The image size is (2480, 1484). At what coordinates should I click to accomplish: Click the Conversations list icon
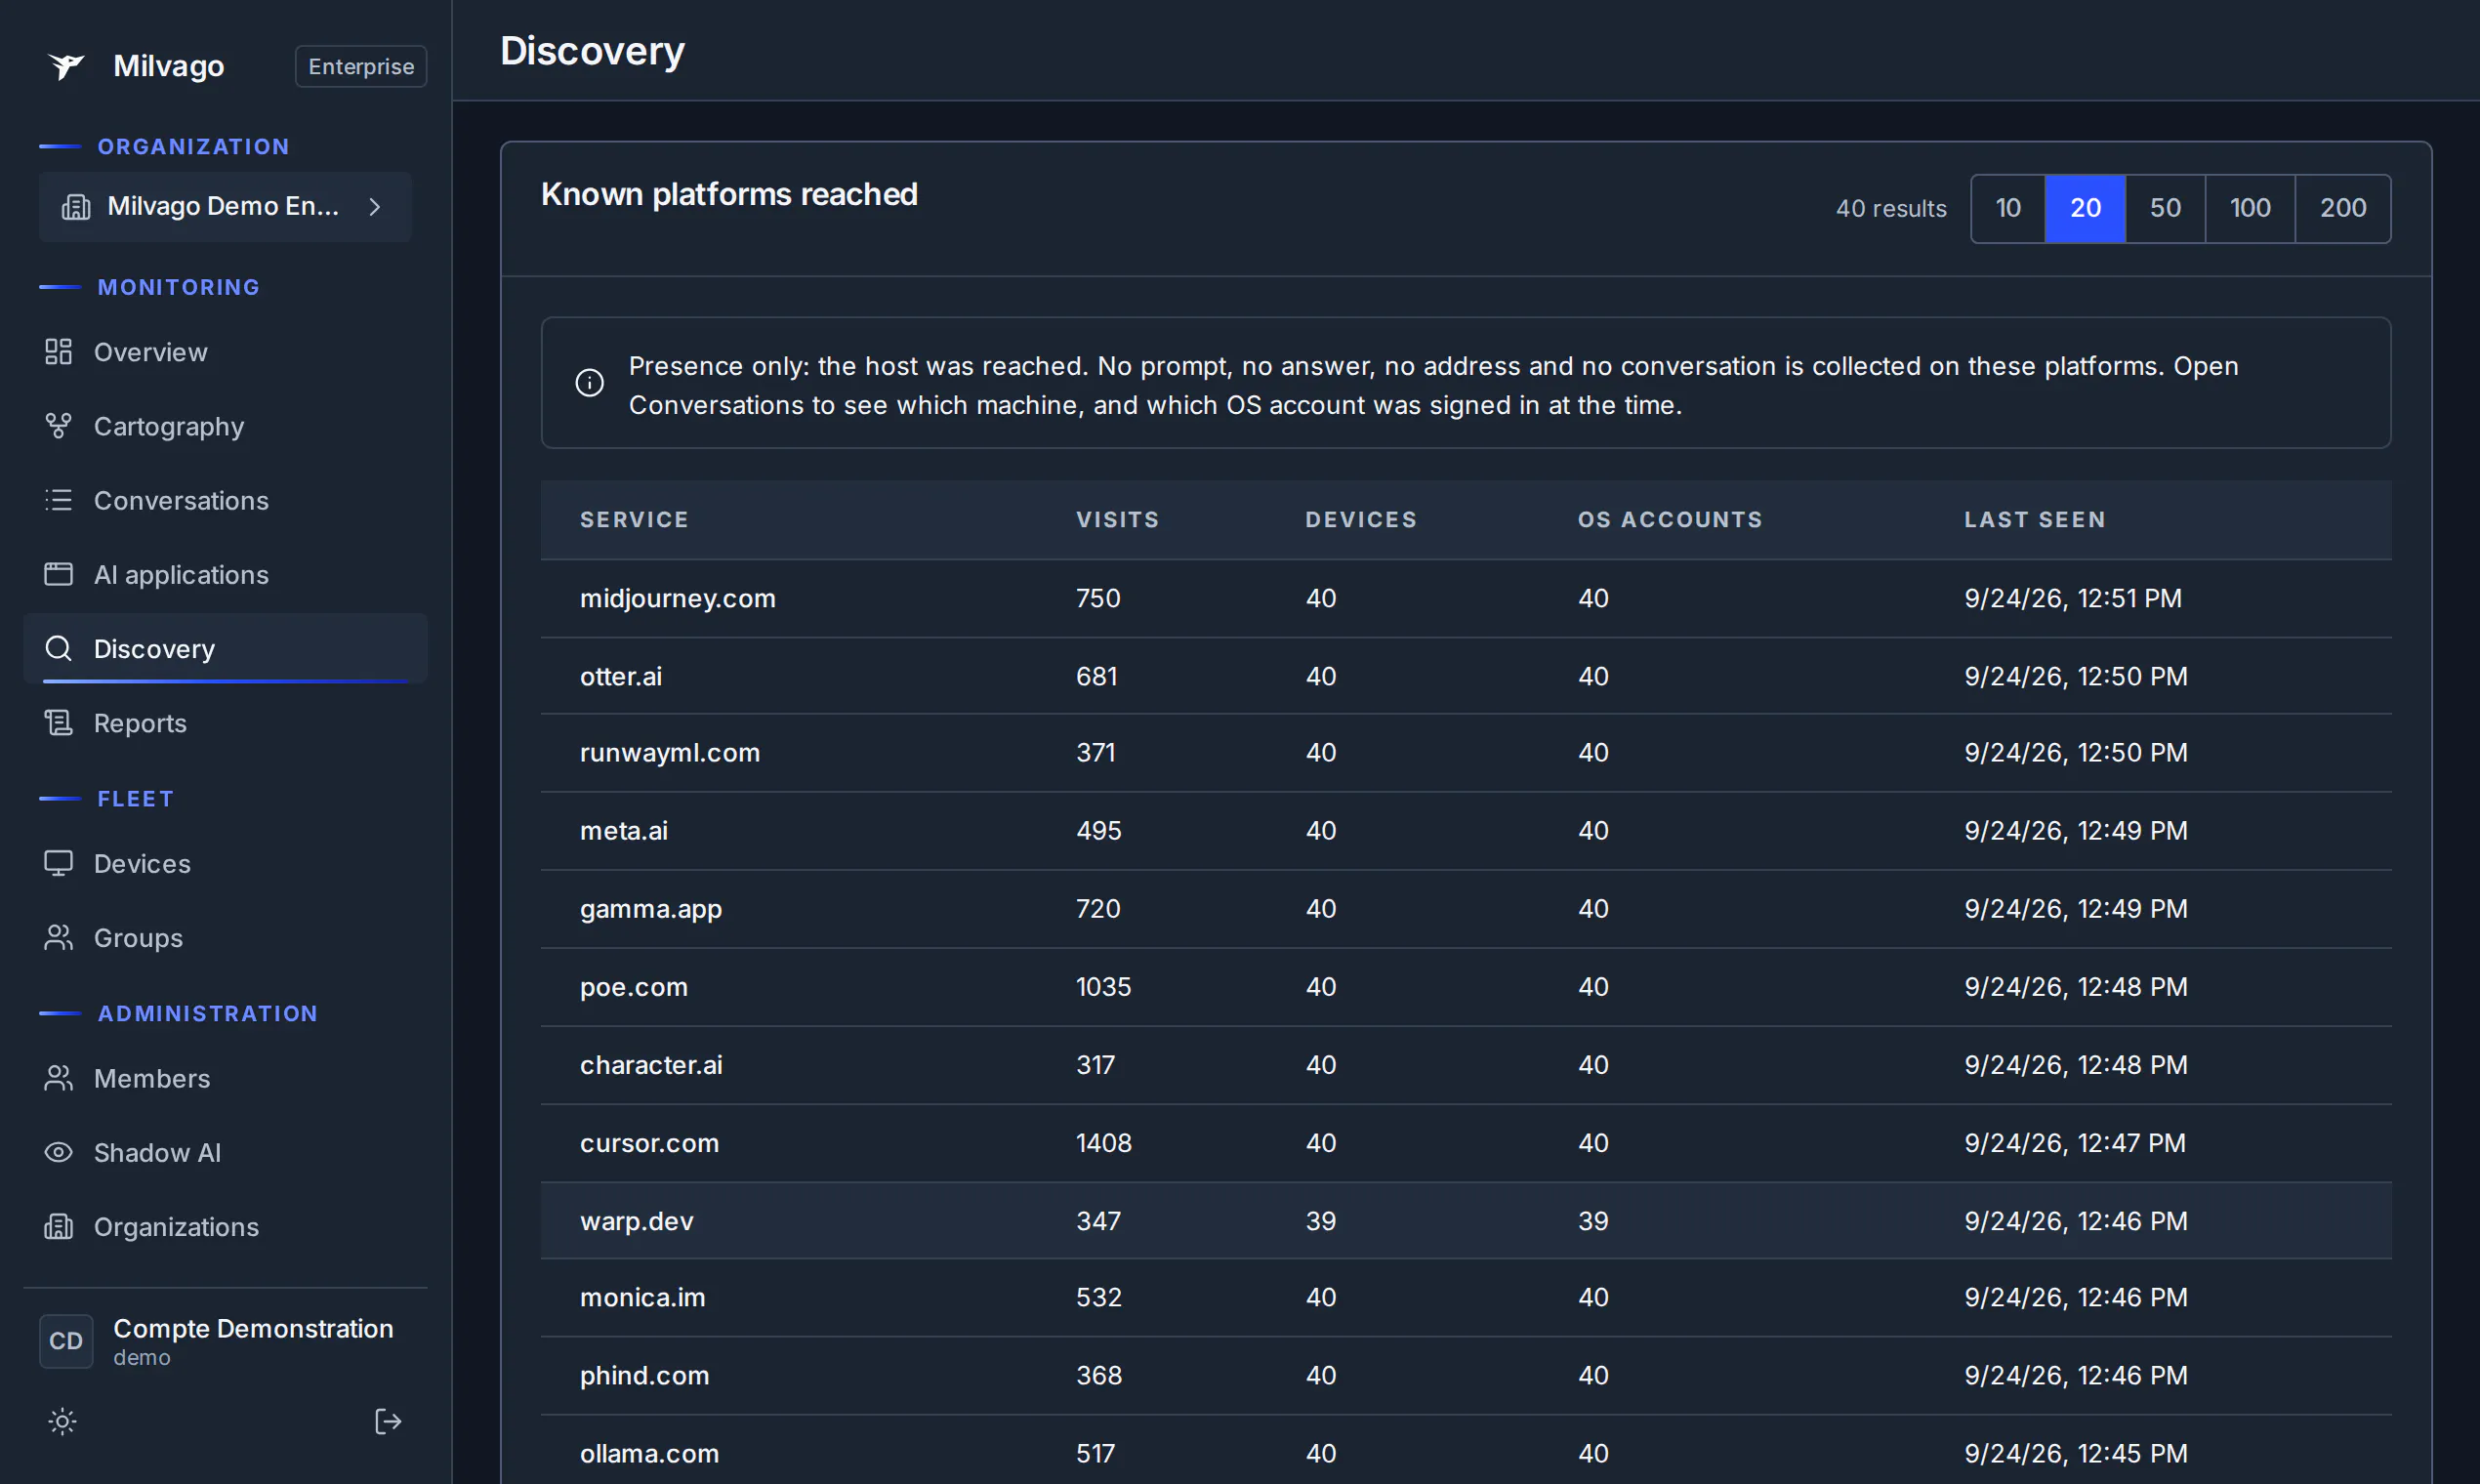58,500
